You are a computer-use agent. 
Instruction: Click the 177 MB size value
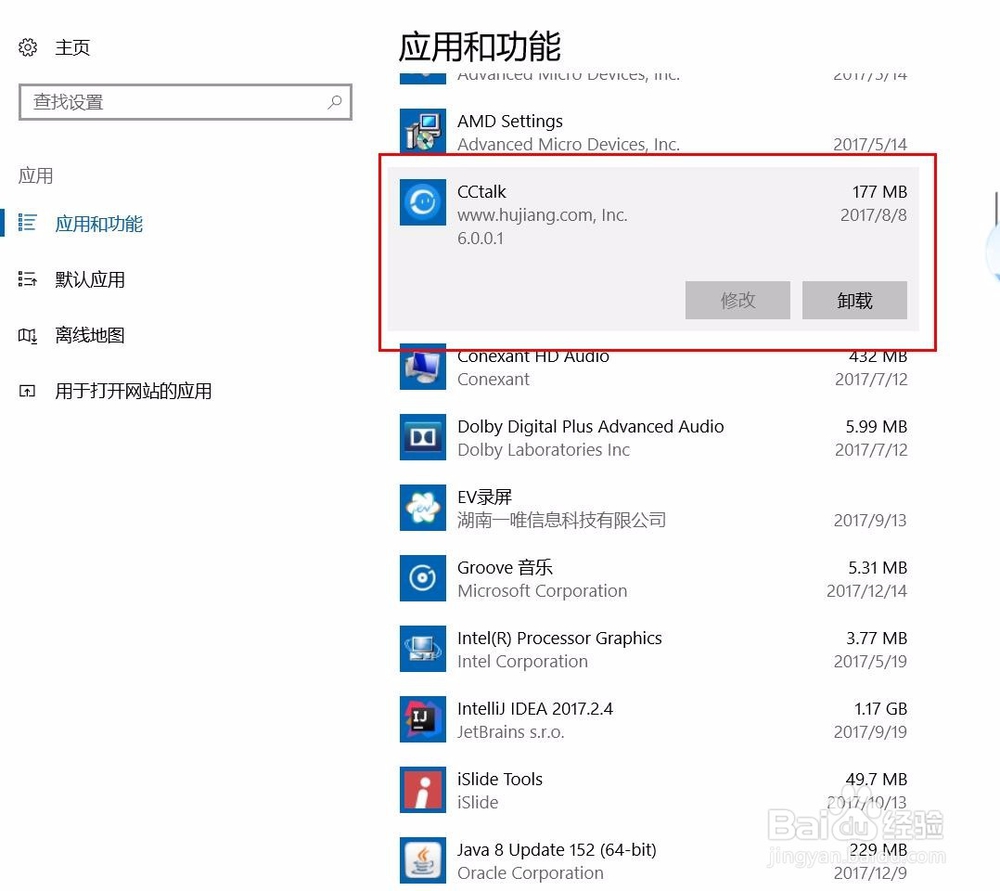[879, 191]
